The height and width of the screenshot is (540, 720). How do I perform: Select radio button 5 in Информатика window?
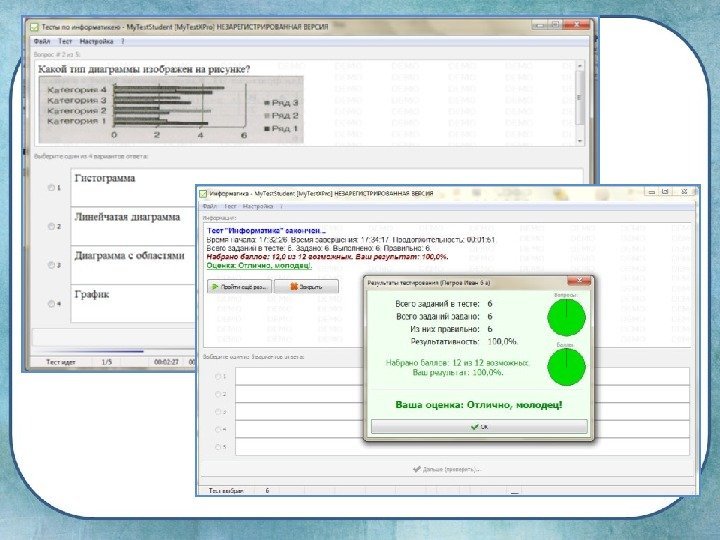(x=218, y=447)
